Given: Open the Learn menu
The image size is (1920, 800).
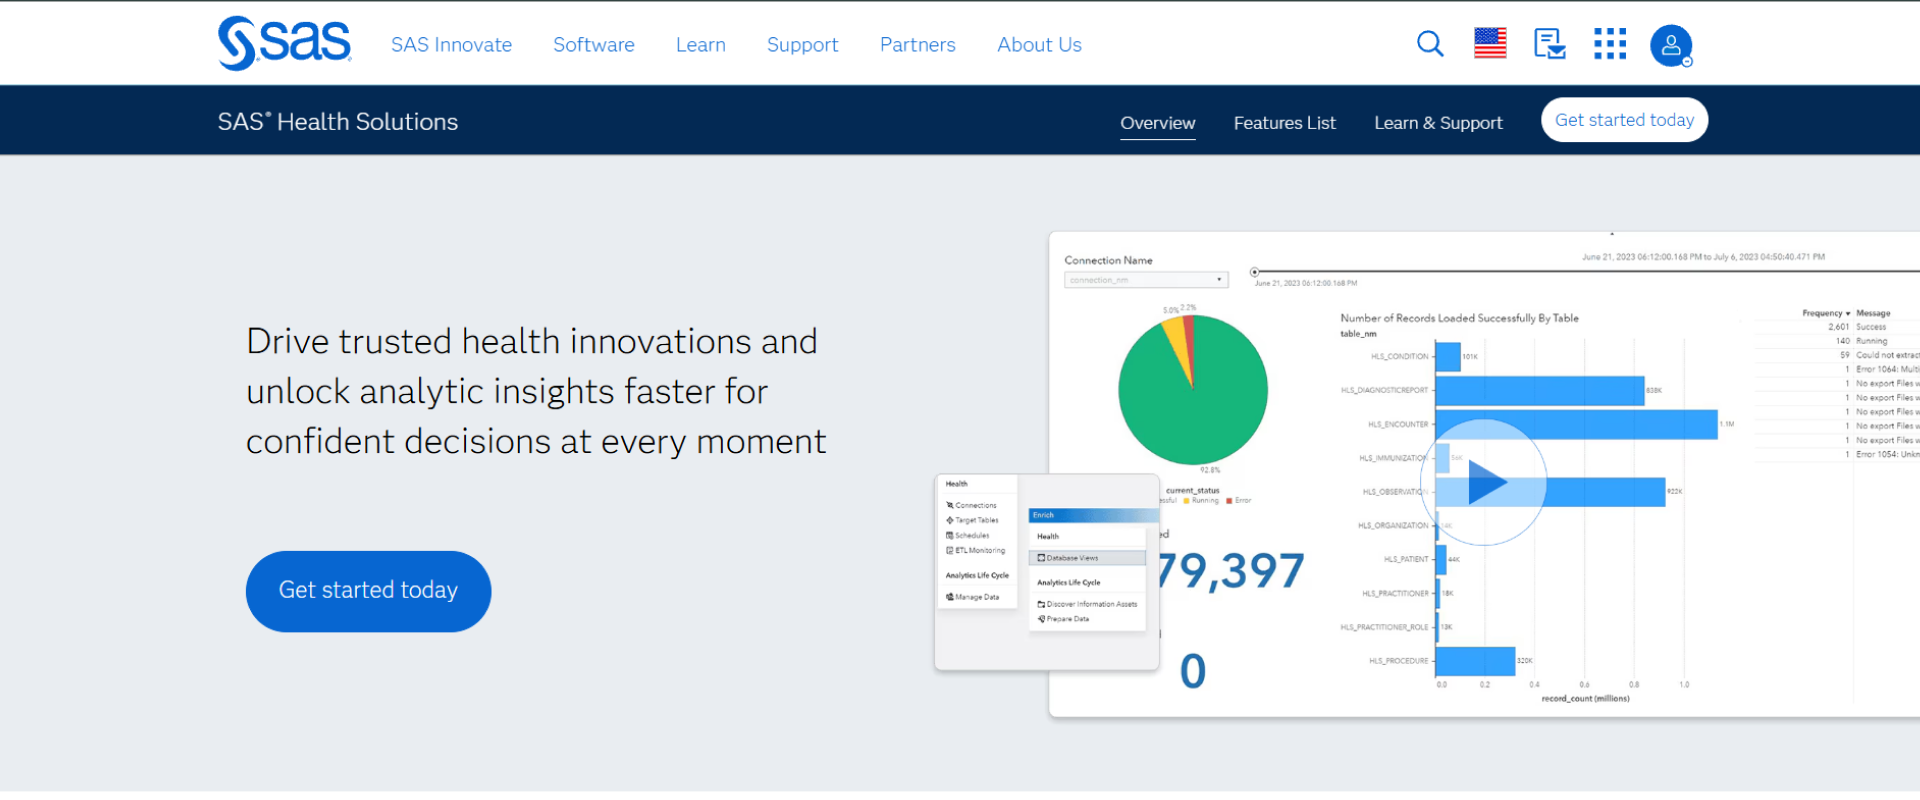Looking at the screenshot, I should [700, 45].
